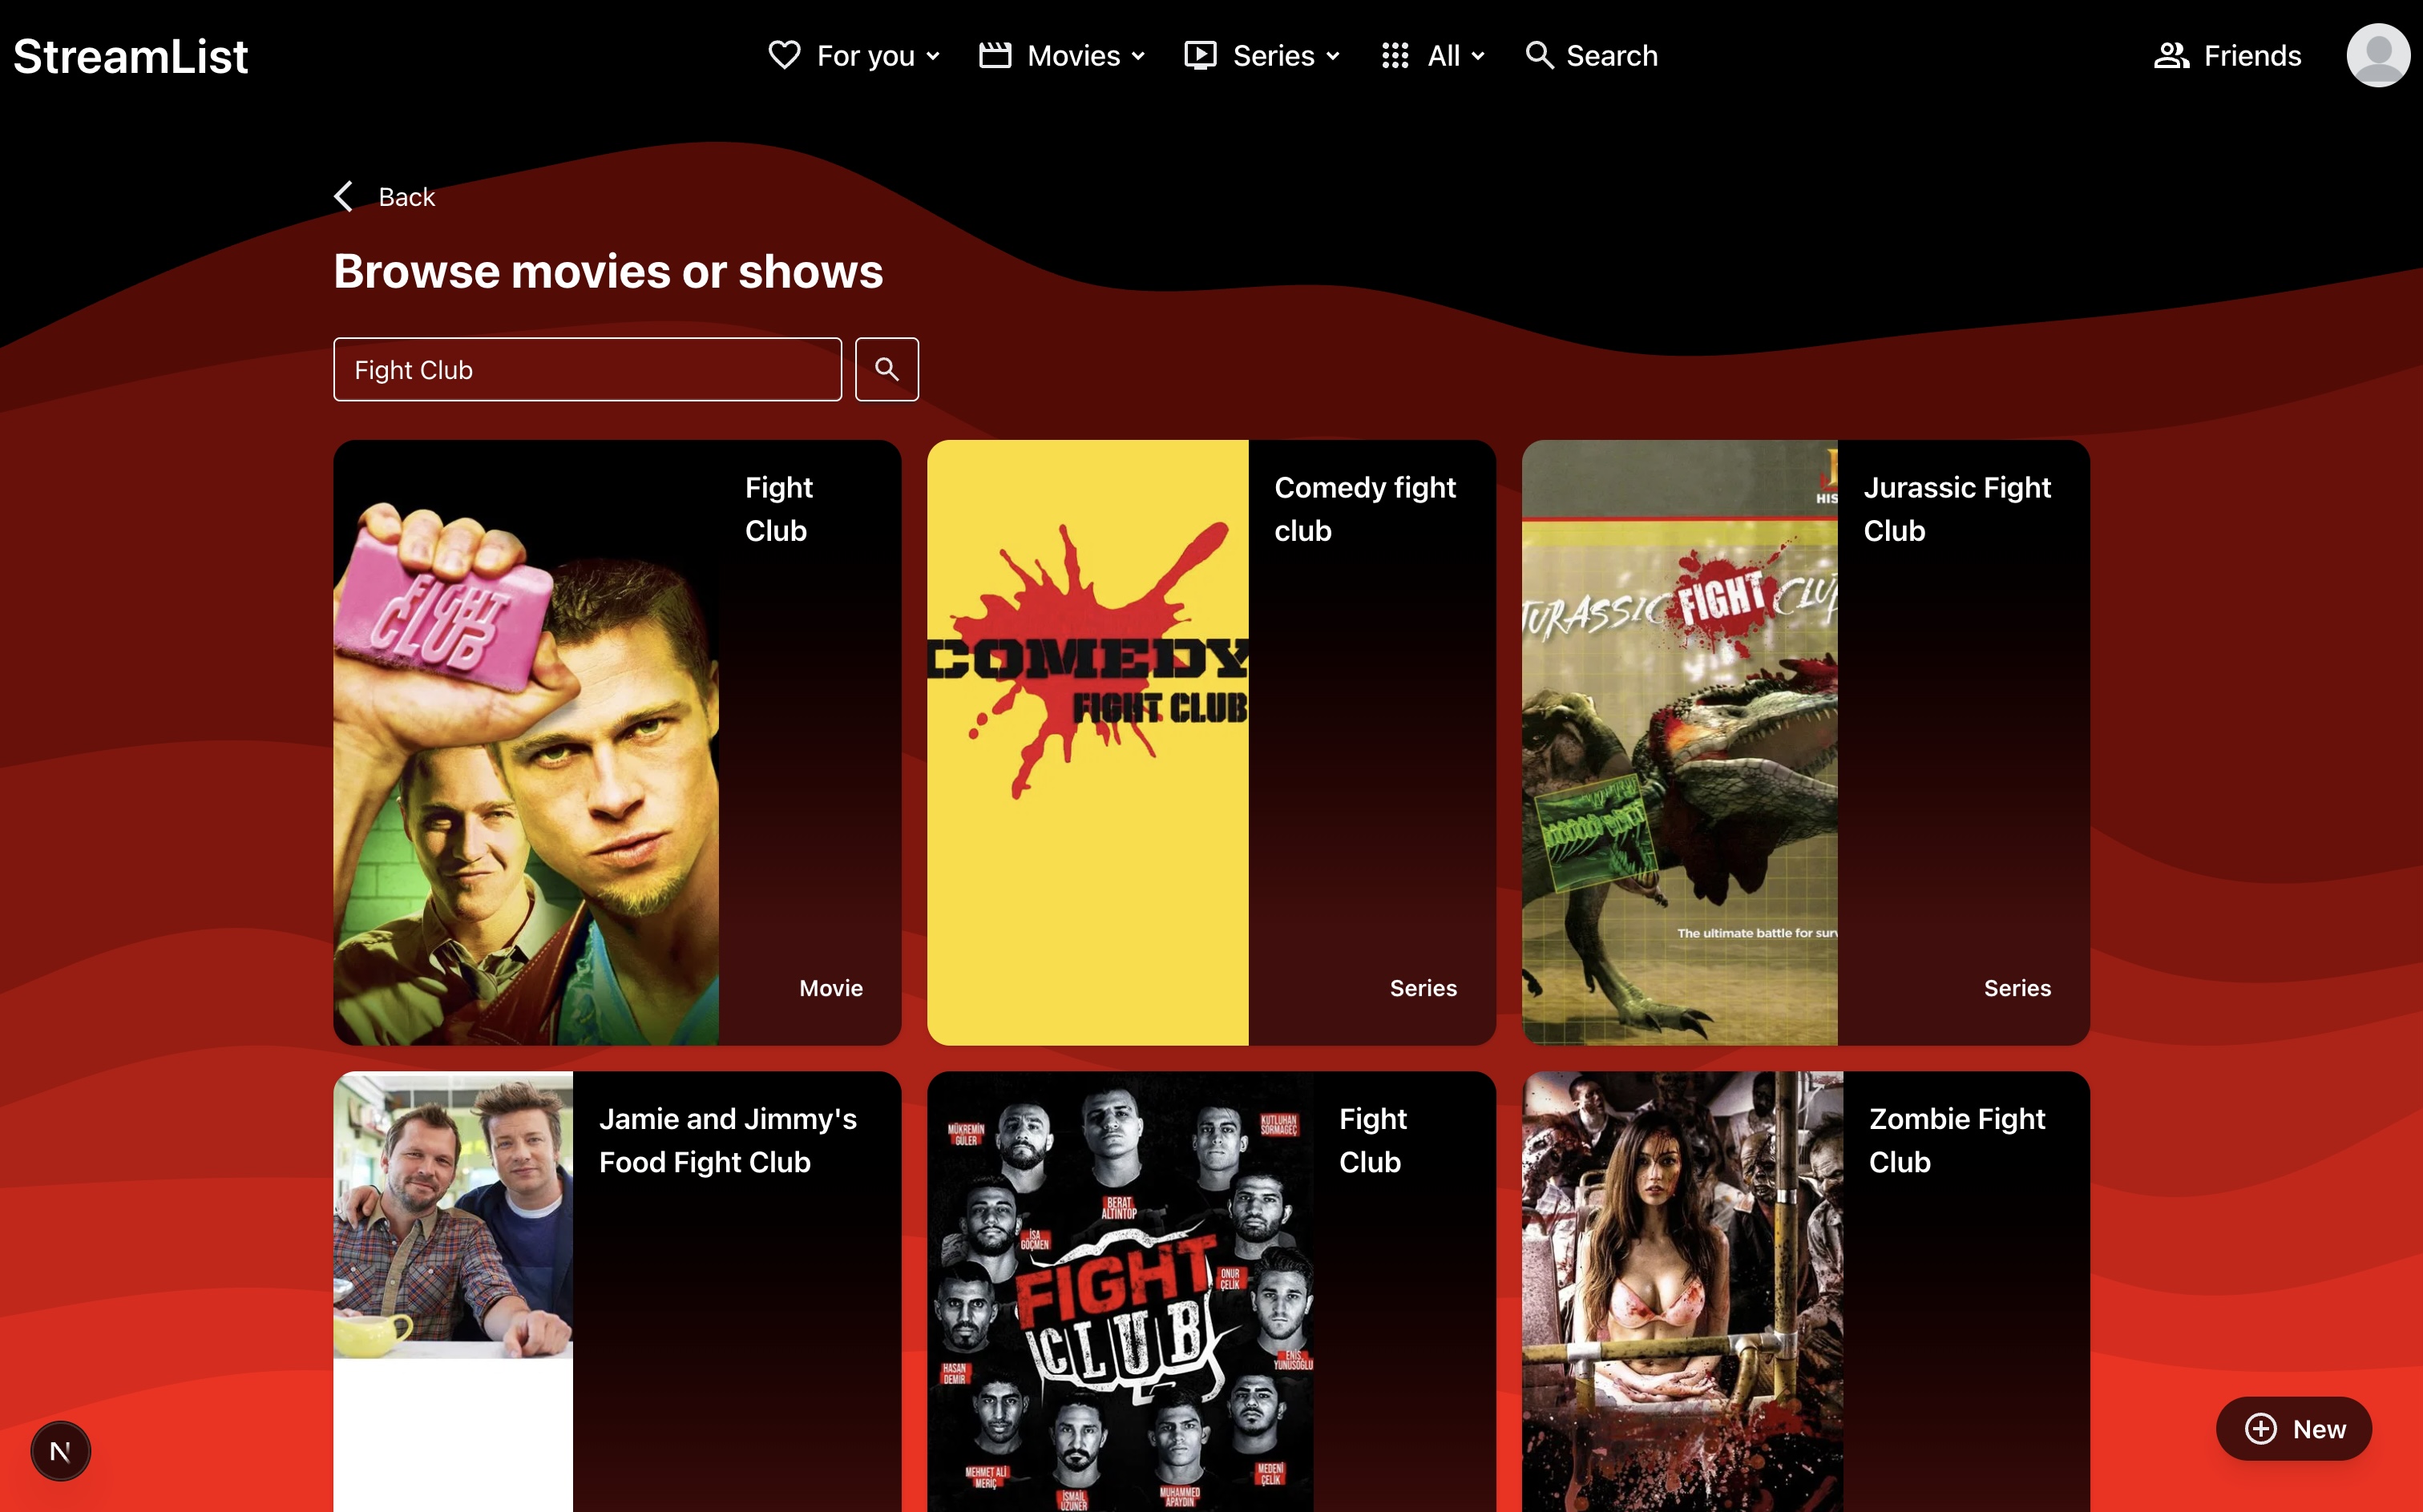Click the Friends people icon

coord(2171,55)
